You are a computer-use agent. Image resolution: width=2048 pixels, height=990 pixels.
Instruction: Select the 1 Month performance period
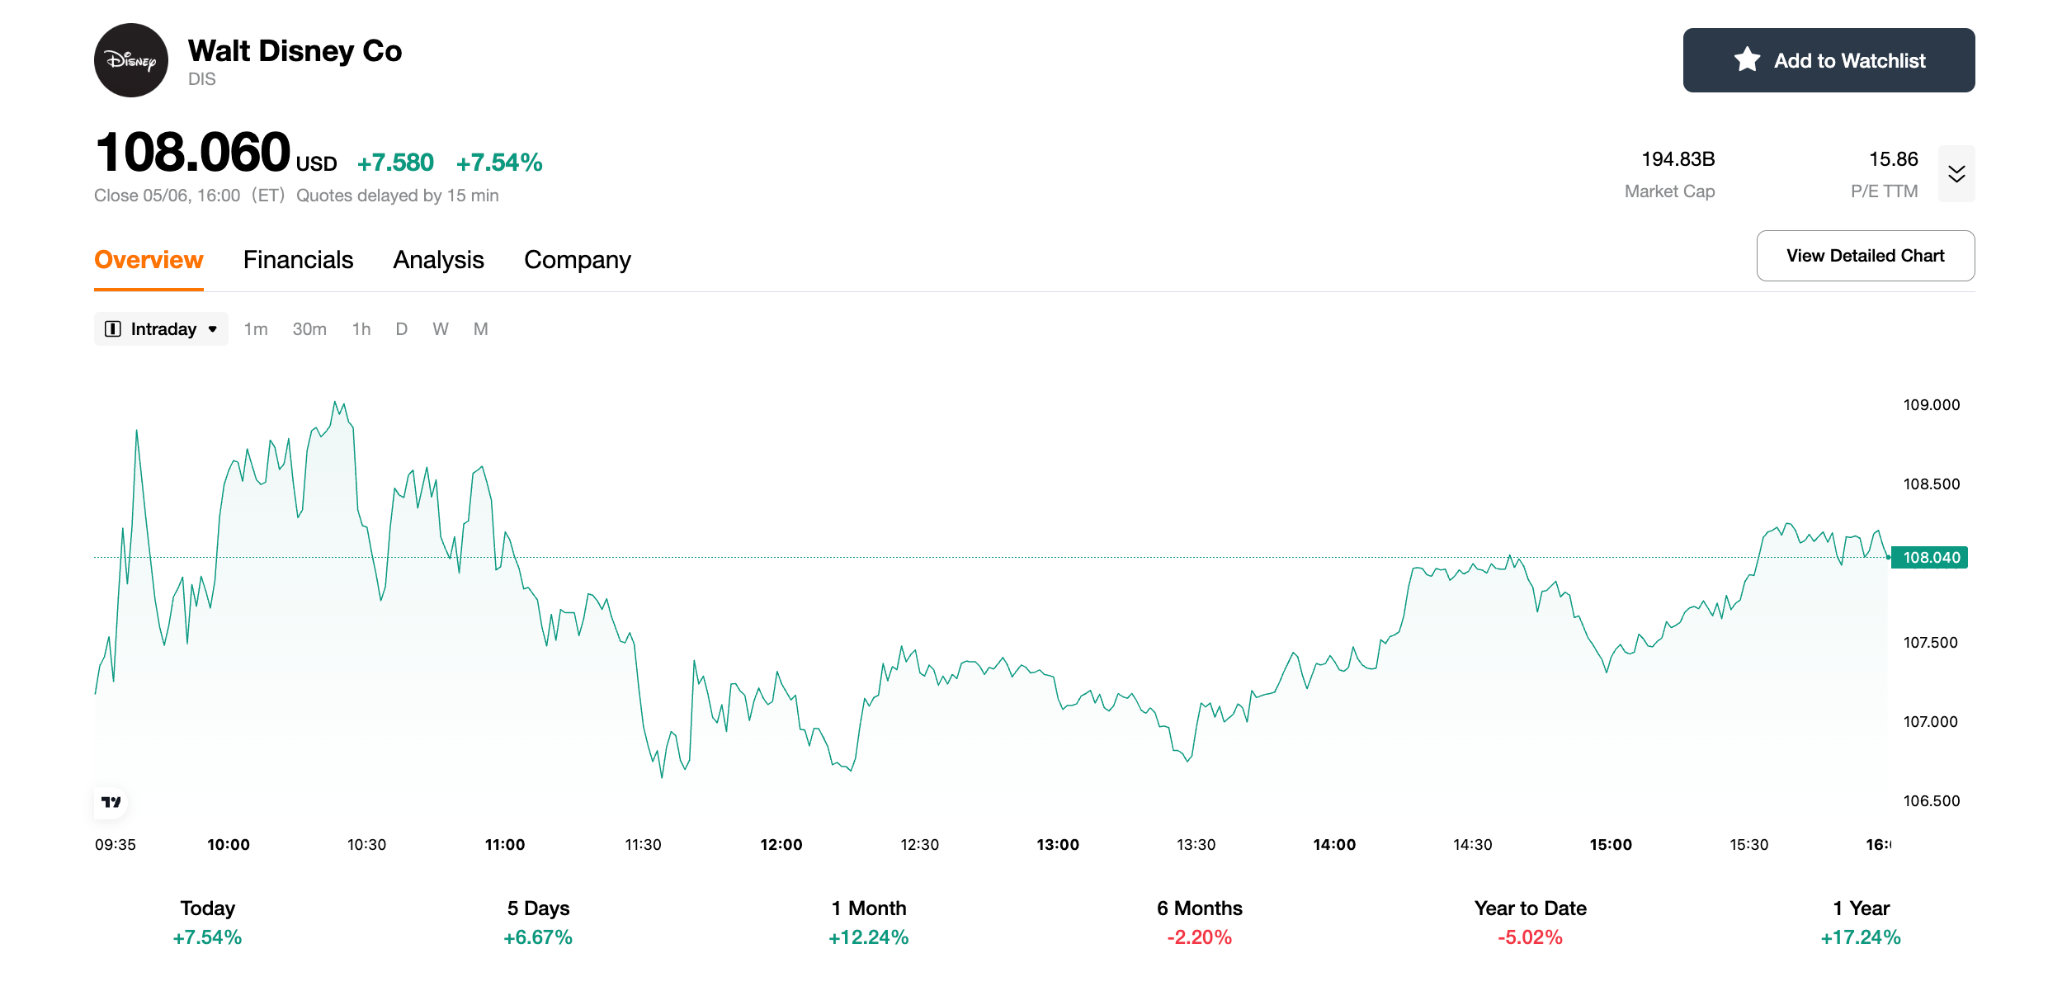coord(868,922)
